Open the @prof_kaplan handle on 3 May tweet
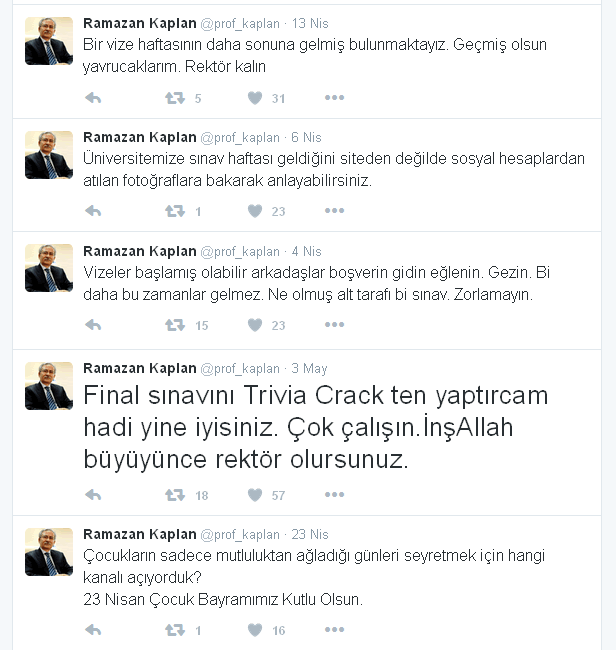The image size is (616, 650). click(240, 369)
